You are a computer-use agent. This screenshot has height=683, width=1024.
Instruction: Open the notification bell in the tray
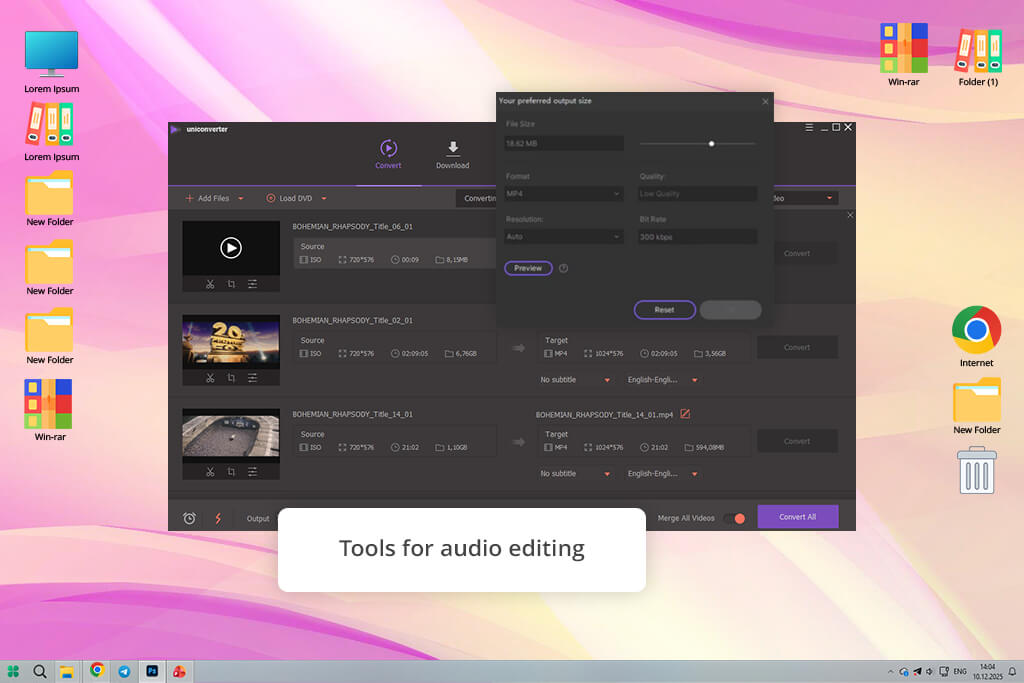pyautogui.click(x=1012, y=671)
